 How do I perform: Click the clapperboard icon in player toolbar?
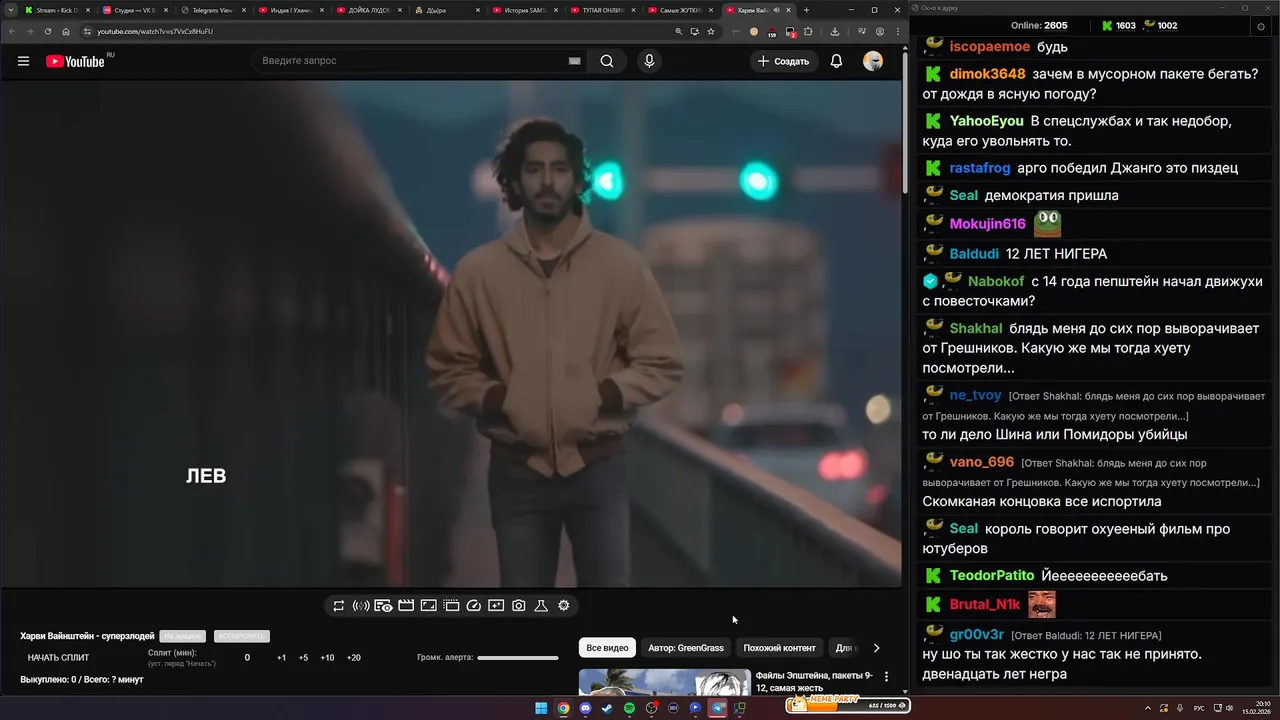pyautogui.click(x=406, y=606)
